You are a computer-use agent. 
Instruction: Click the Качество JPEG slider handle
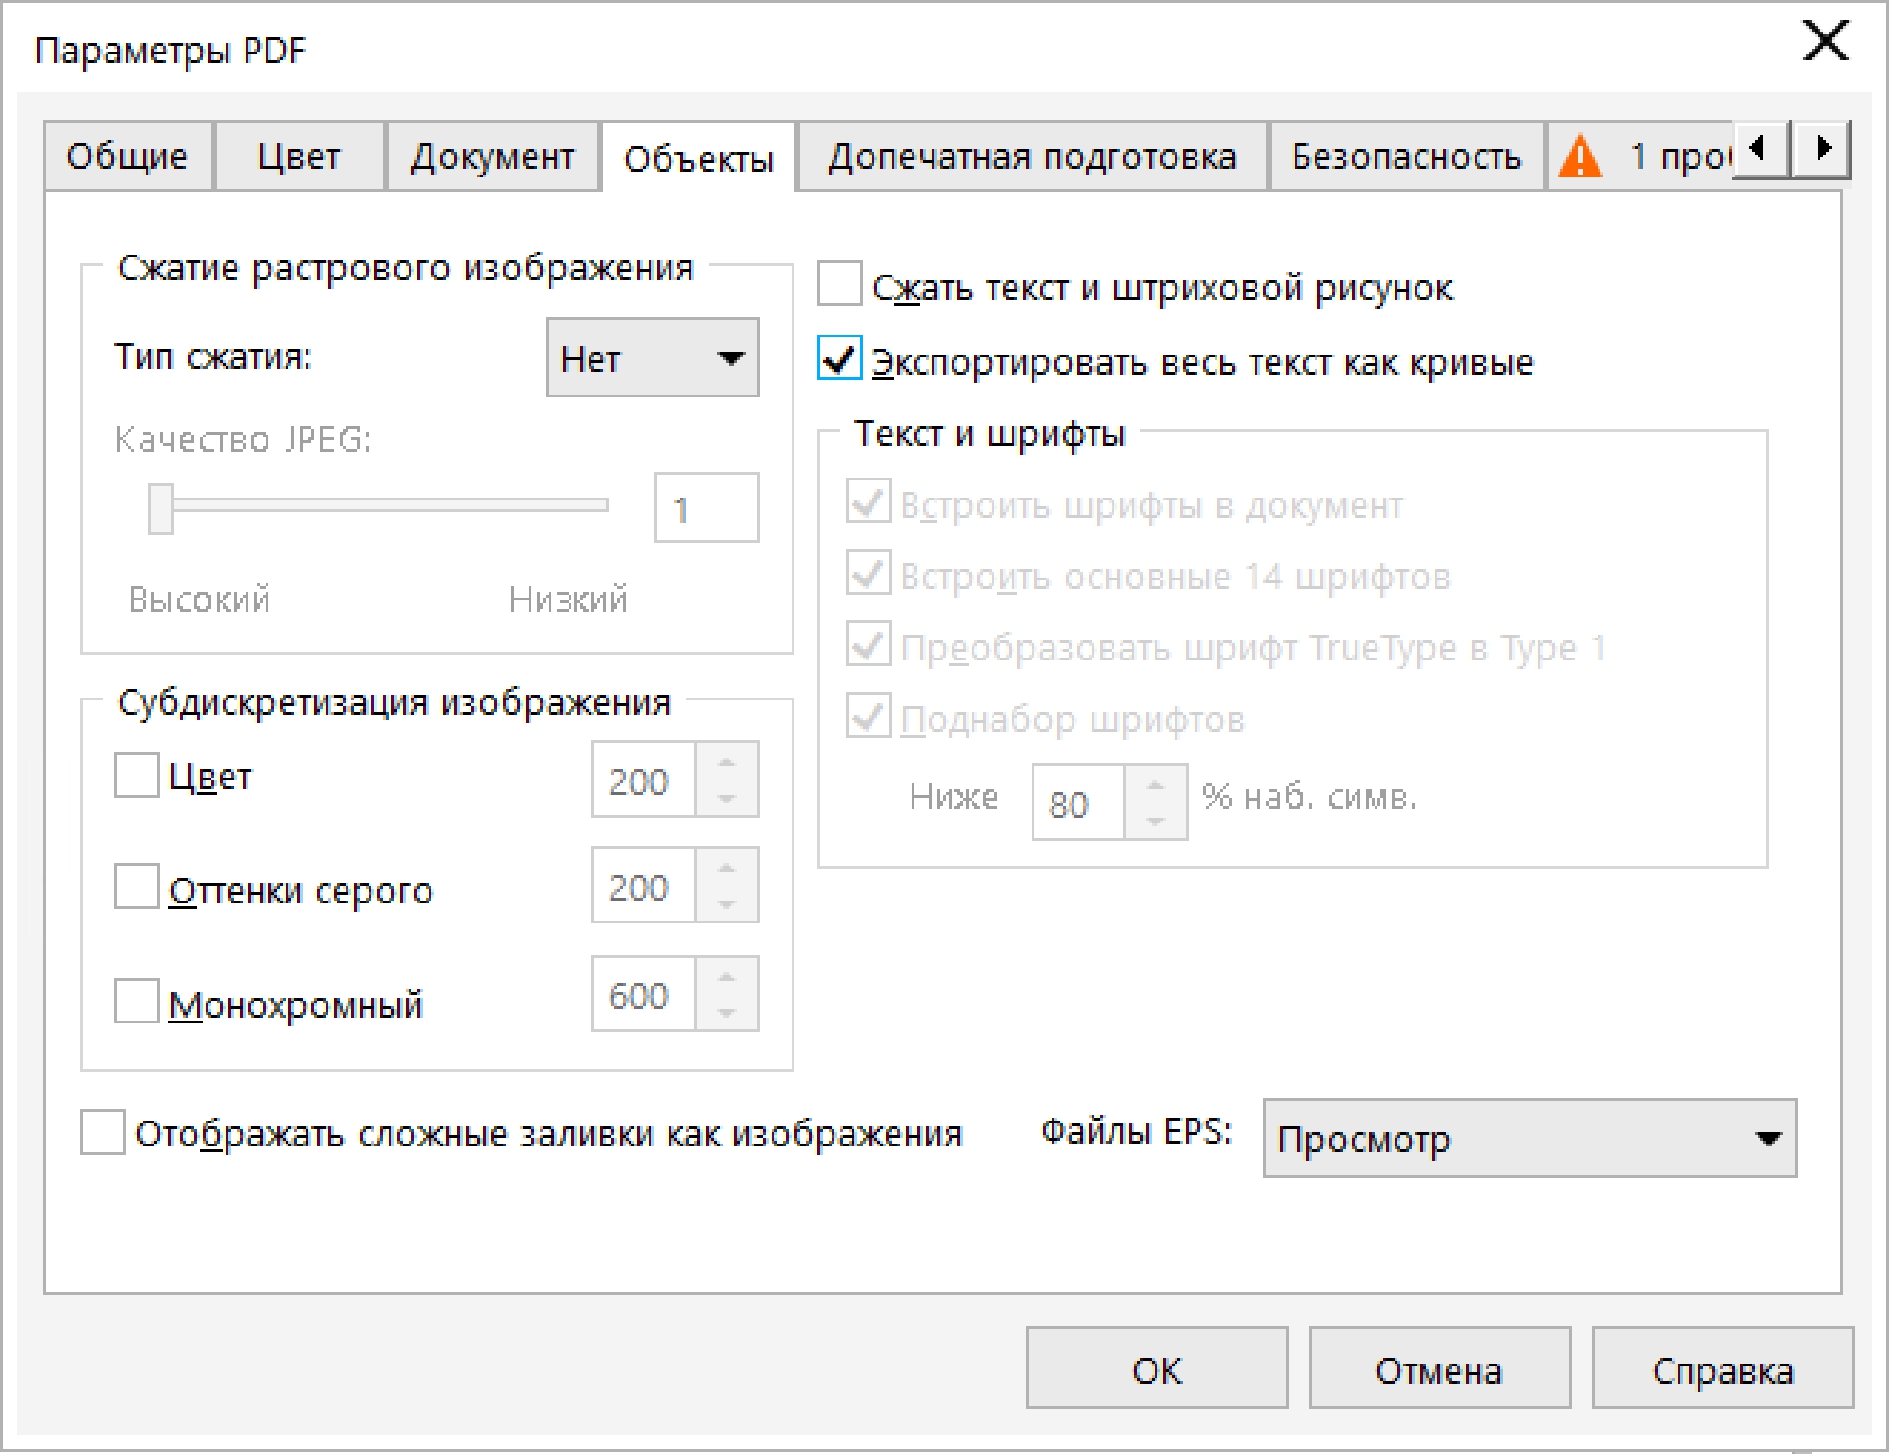click(x=161, y=508)
